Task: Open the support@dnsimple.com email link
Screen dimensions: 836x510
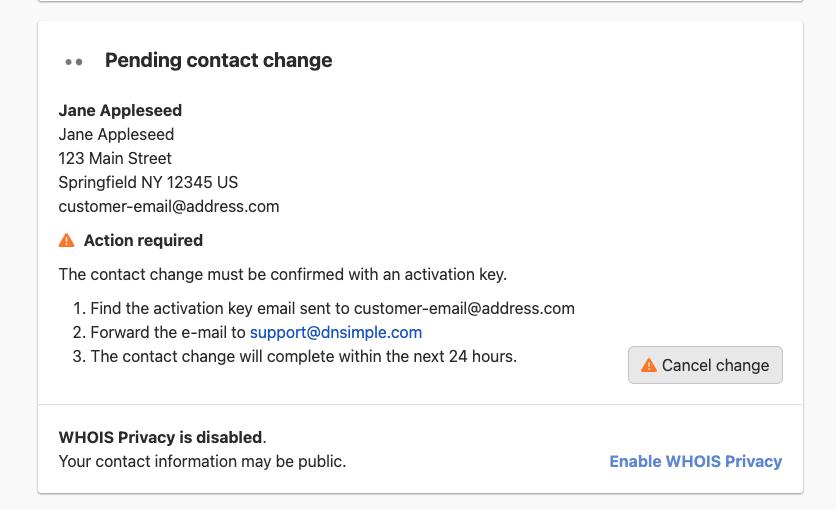Action: (336, 332)
